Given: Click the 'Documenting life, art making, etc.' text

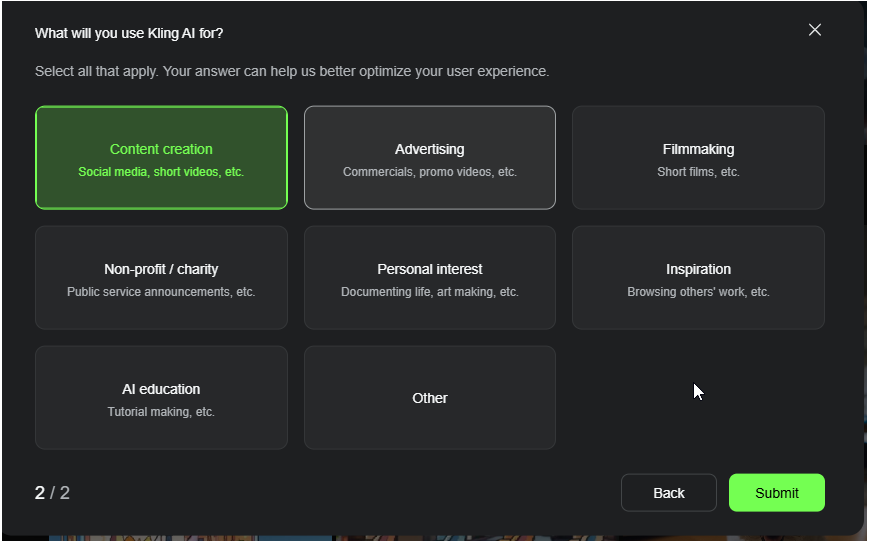Looking at the screenshot, I should pos(429,292).
